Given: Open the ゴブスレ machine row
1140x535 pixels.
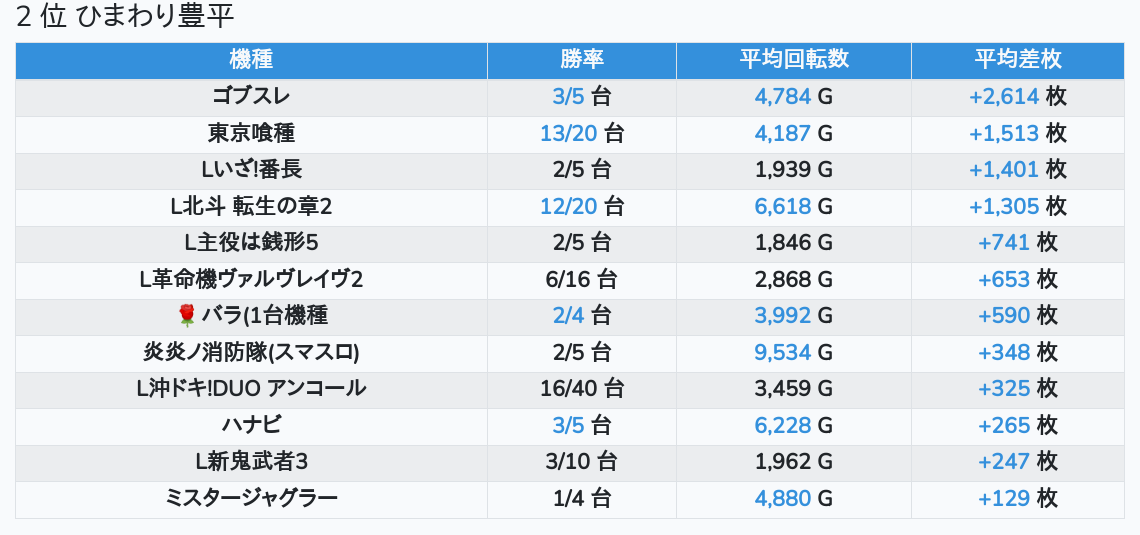Looking at the screenshot, I should (x=251, y=97).
